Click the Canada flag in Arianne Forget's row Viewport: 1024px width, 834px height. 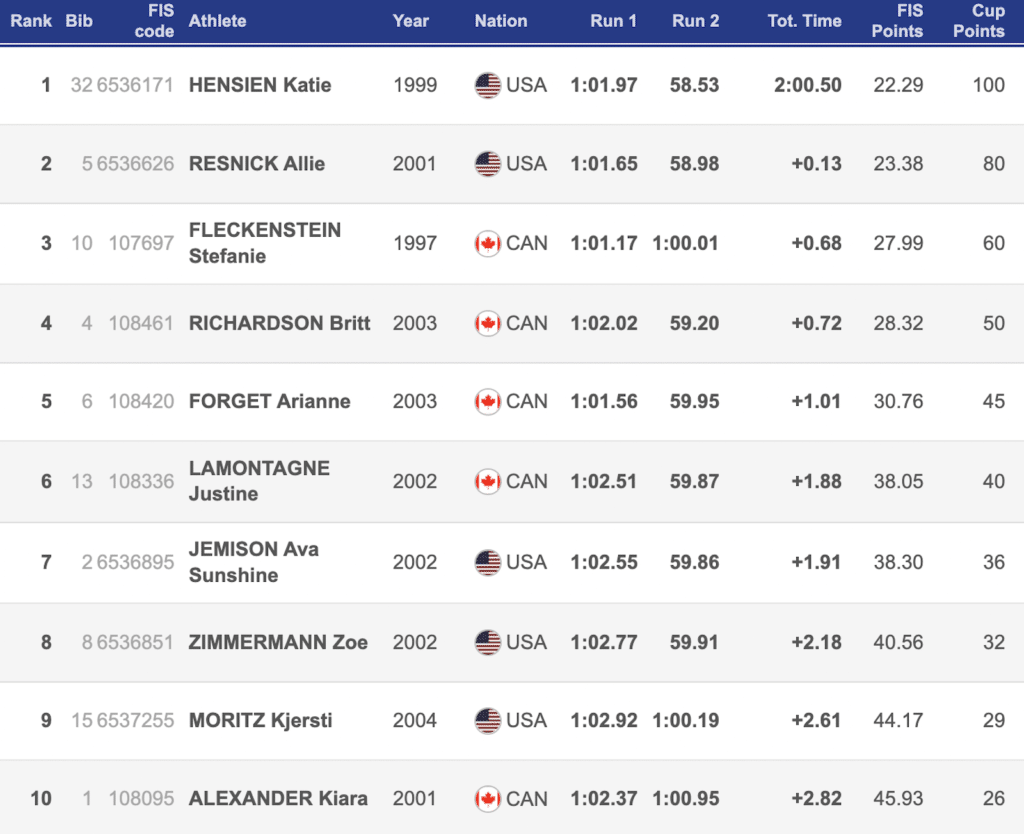pos(487,401)
